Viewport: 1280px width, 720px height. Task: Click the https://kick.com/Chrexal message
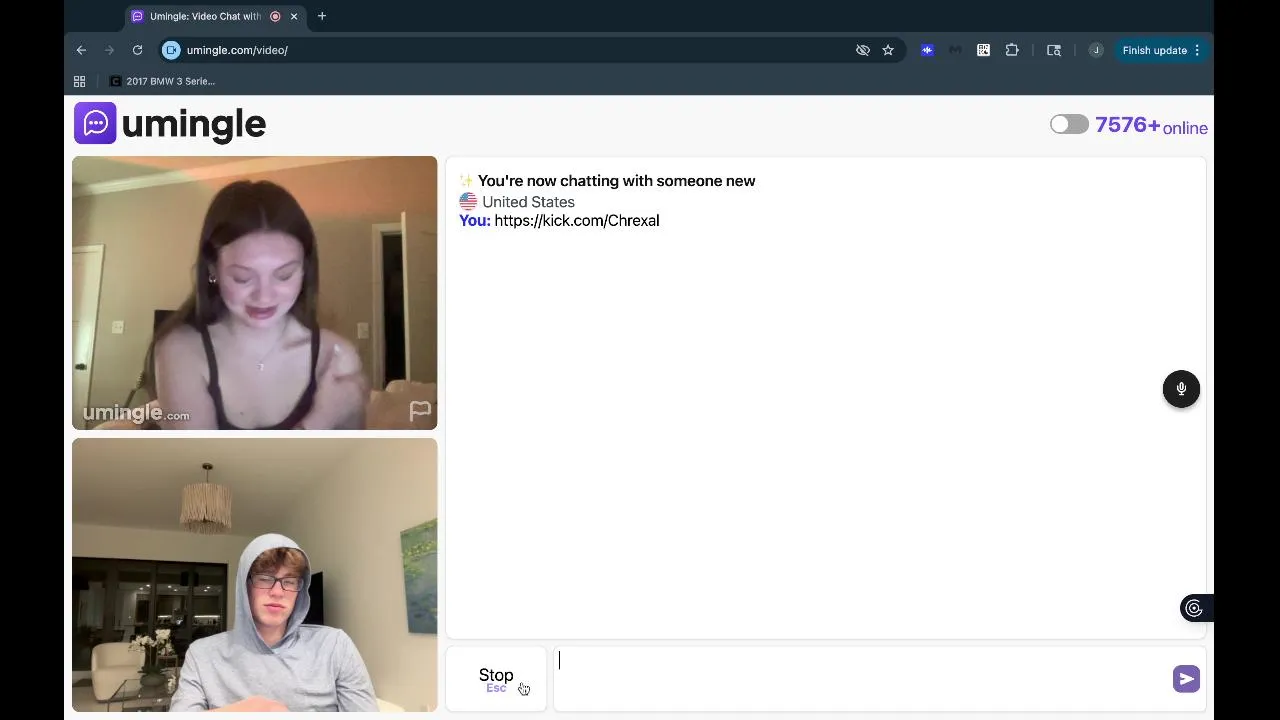pyautogui.click(x=577, y=221)
